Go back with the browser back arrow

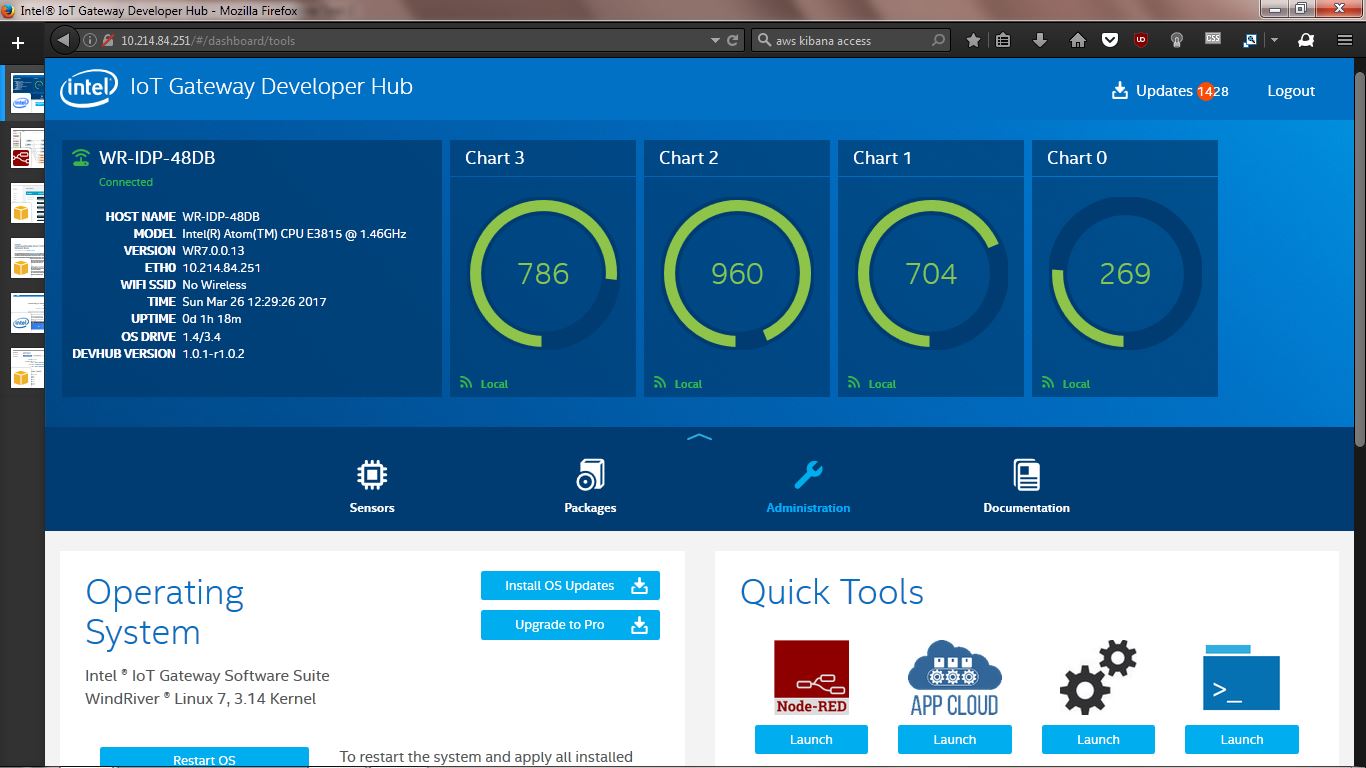pos(64,40)
